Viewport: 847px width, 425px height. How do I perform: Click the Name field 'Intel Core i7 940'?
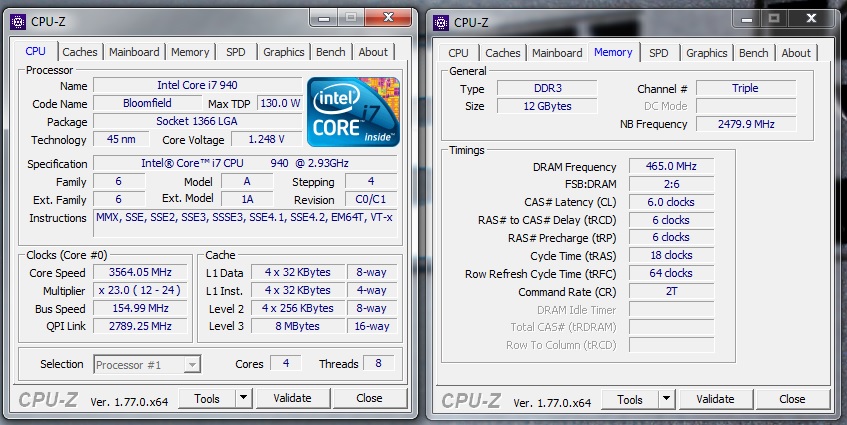click(x=197, y=85)
